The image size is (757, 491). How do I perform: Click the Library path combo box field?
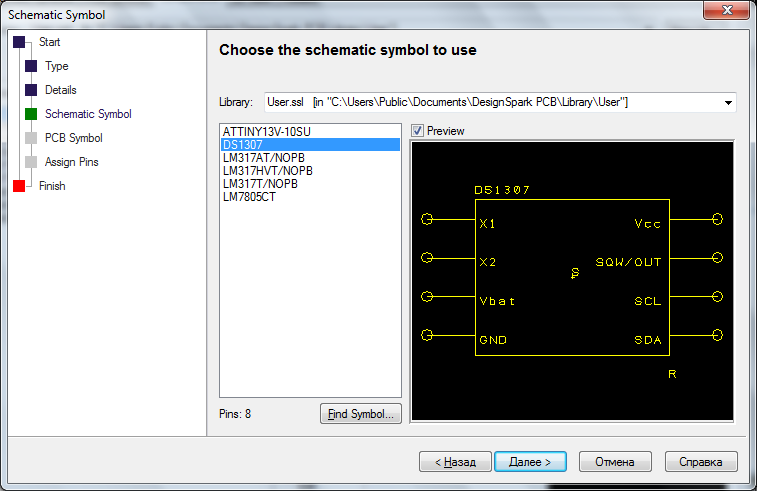pyautogui.click(x=500, y=102)
